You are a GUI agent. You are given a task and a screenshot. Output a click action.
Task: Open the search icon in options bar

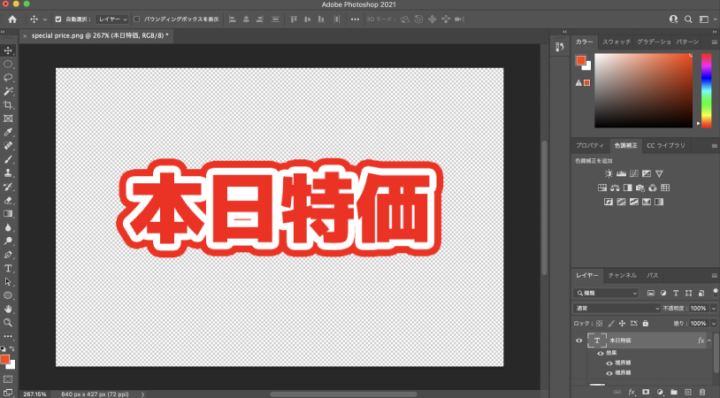click(688, 19)
